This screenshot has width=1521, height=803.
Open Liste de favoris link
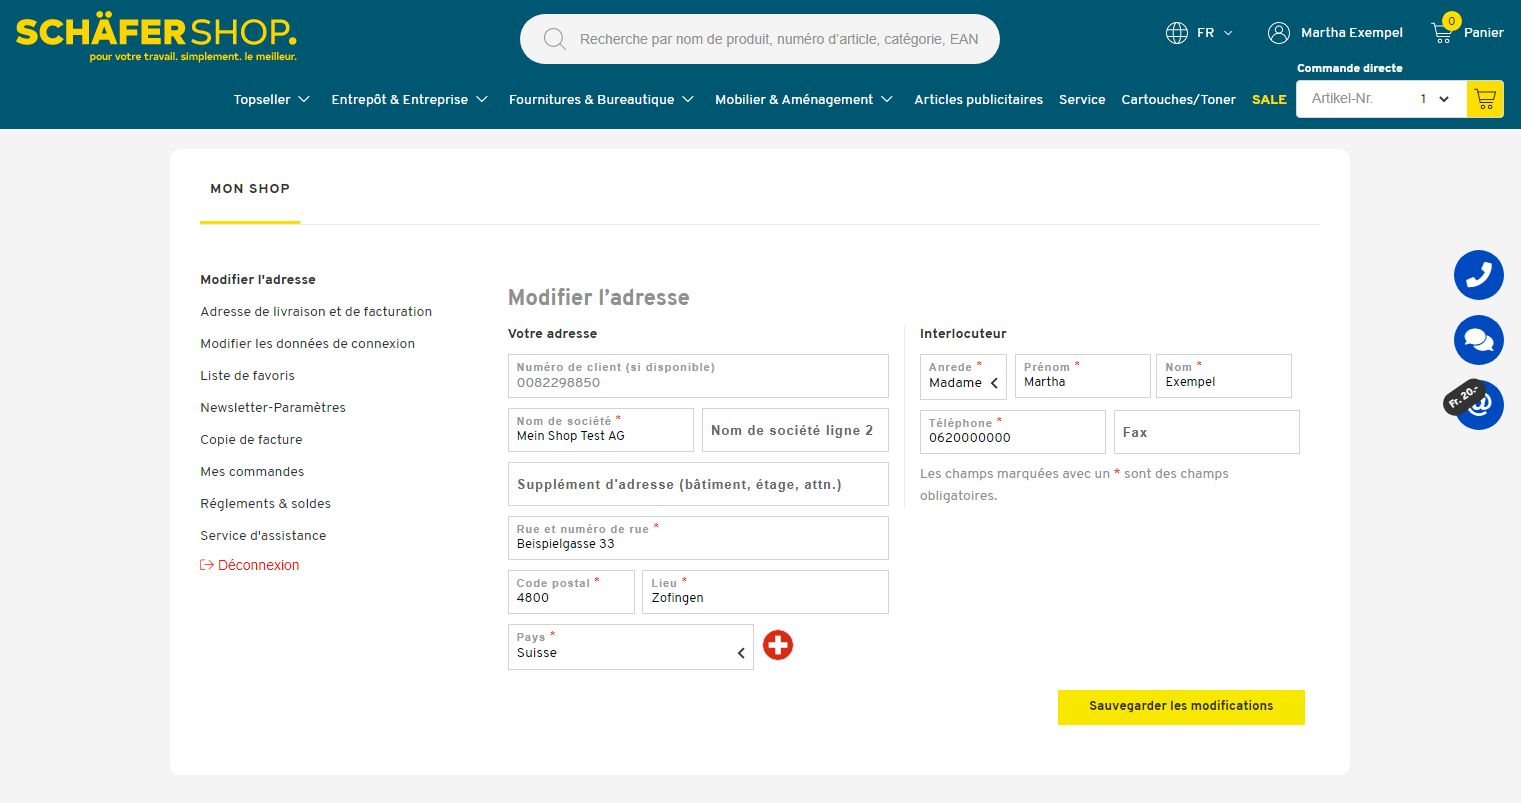click(x=247, y=375)
